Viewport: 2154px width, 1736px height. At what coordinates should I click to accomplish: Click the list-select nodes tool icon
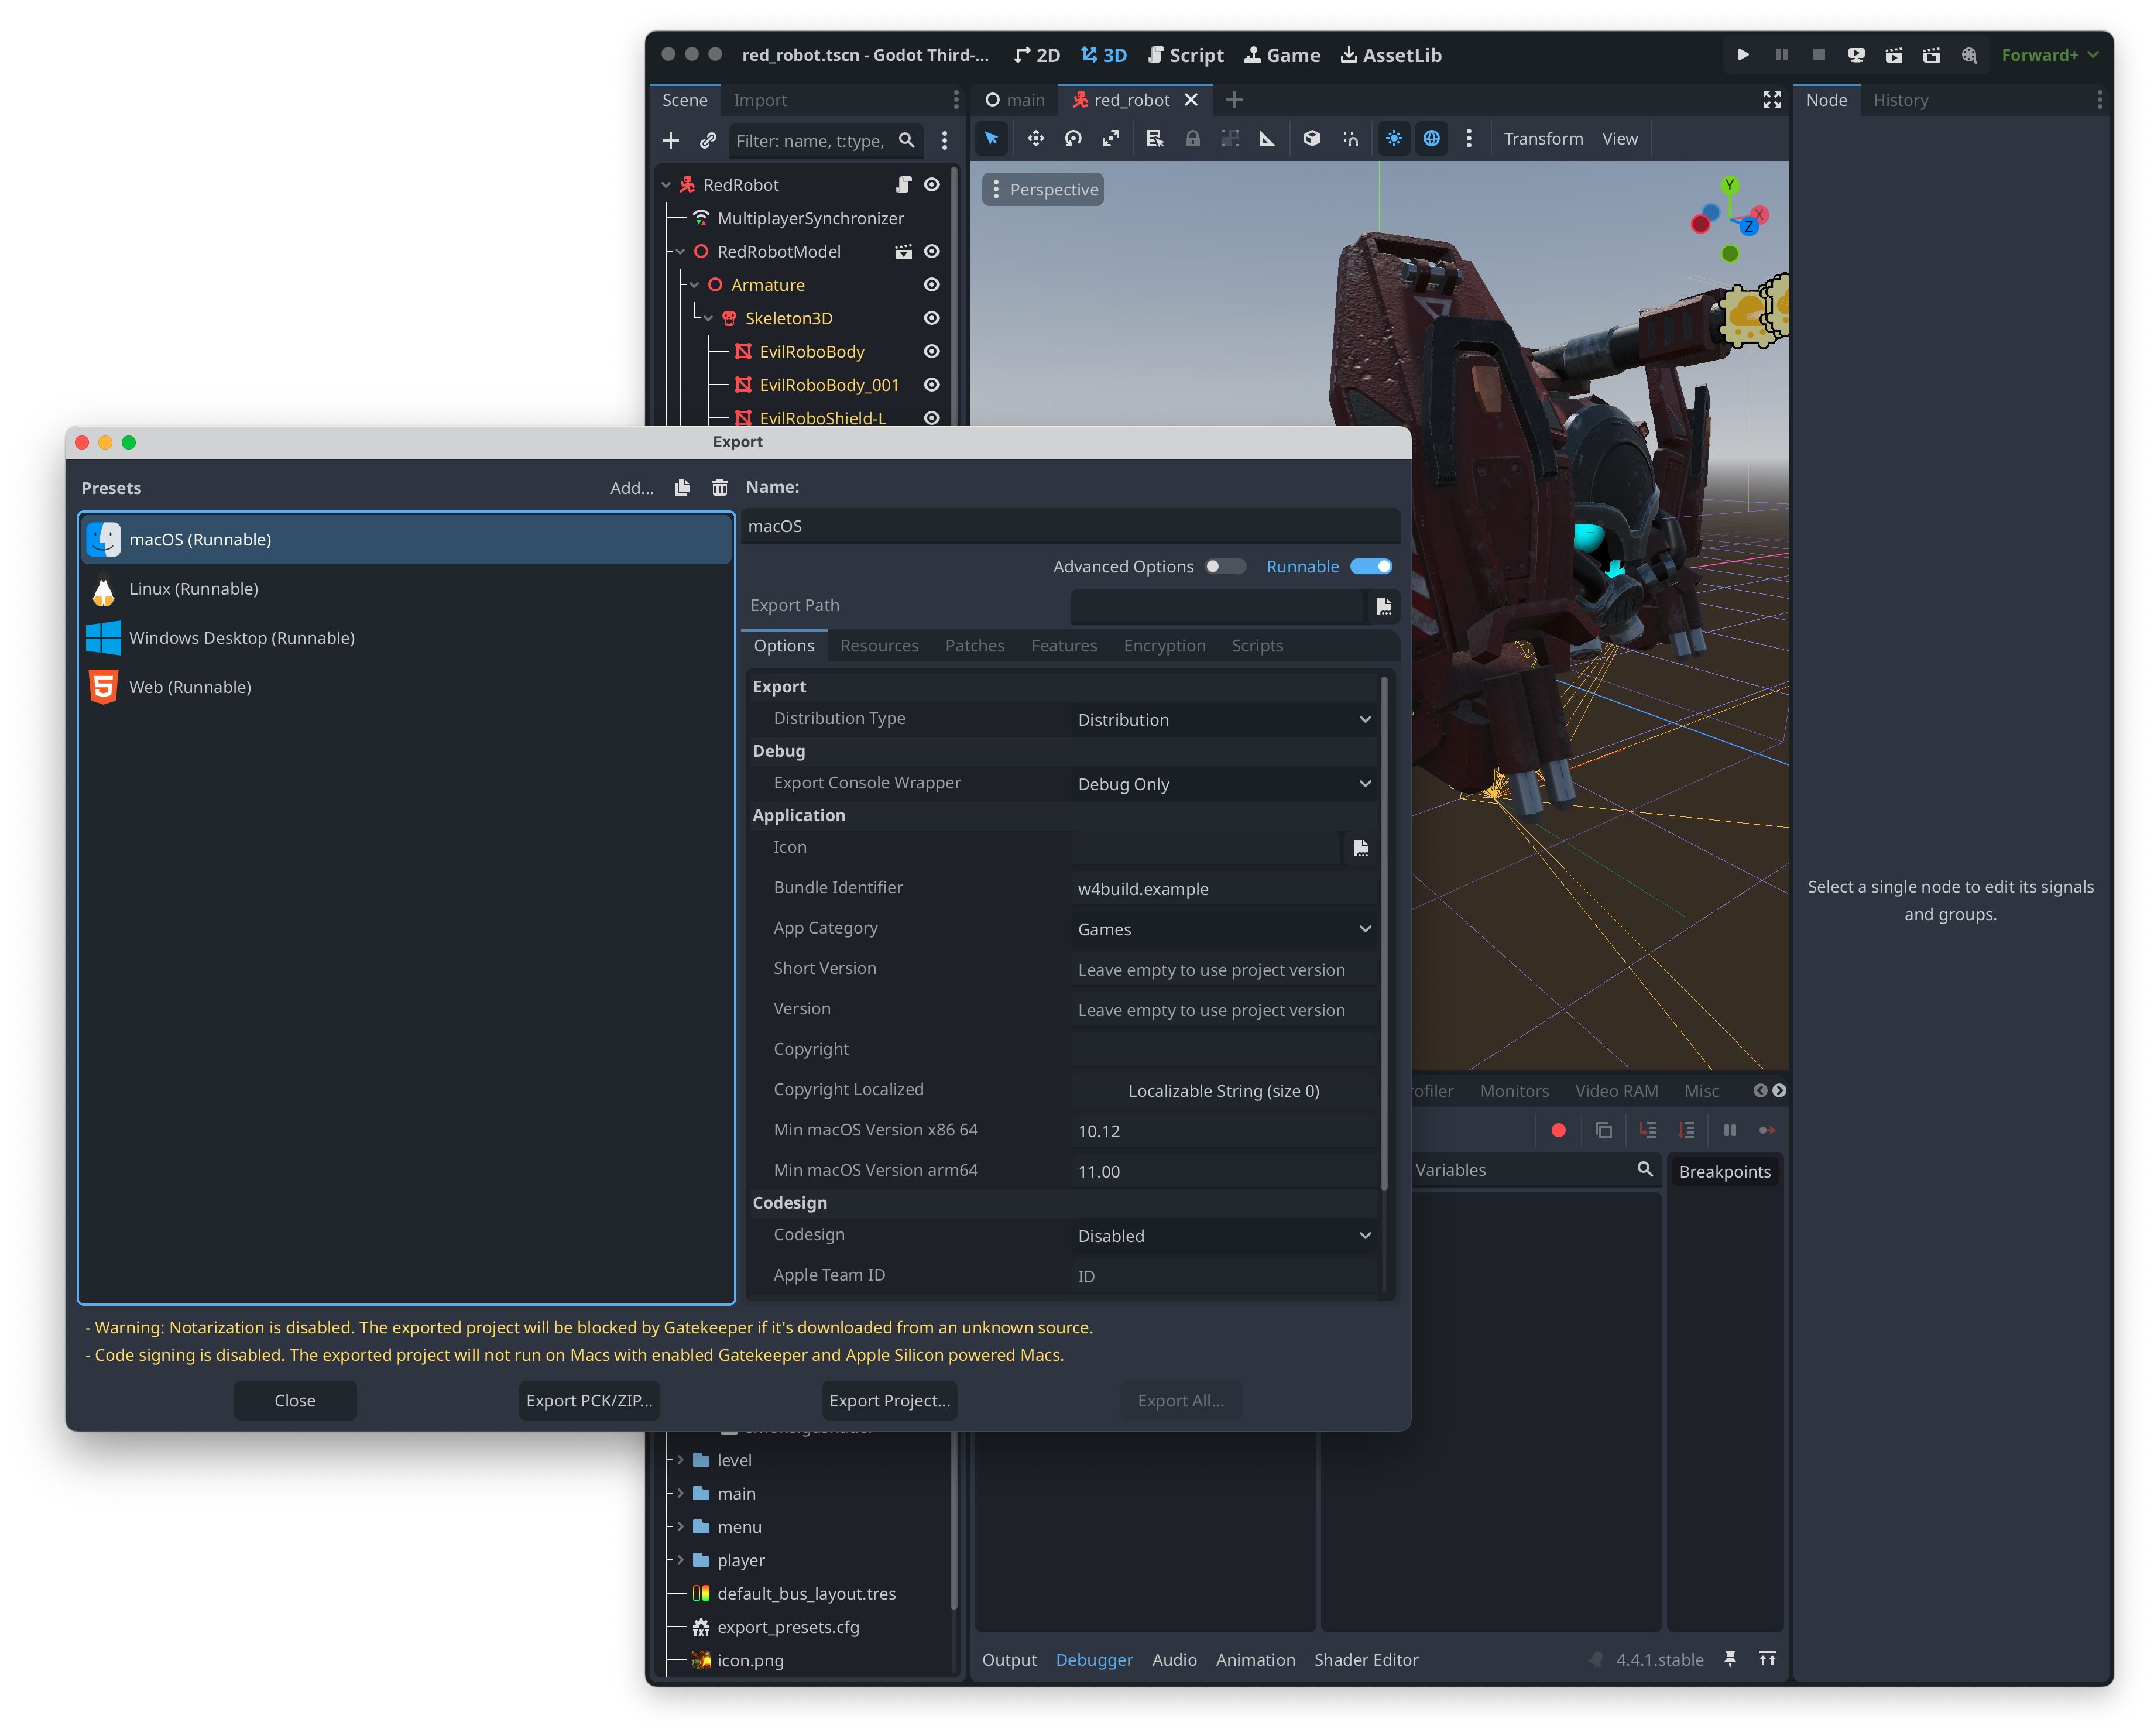[1155, 139]
